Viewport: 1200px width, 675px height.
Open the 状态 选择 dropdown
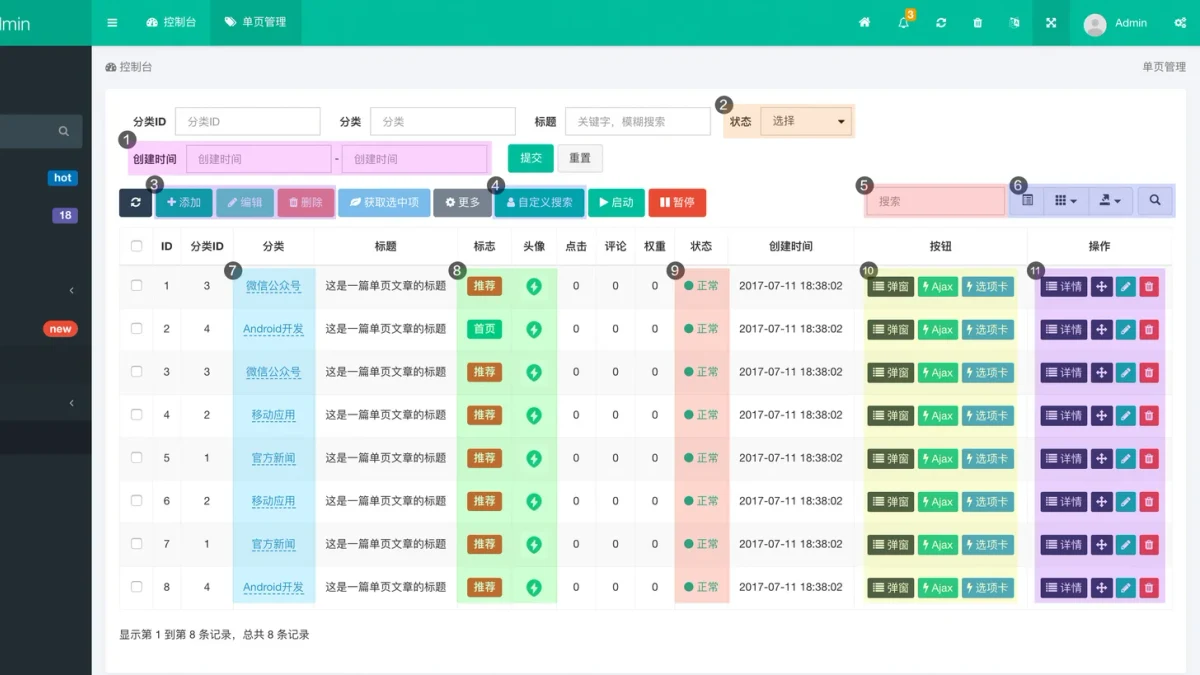coord(806,121)
